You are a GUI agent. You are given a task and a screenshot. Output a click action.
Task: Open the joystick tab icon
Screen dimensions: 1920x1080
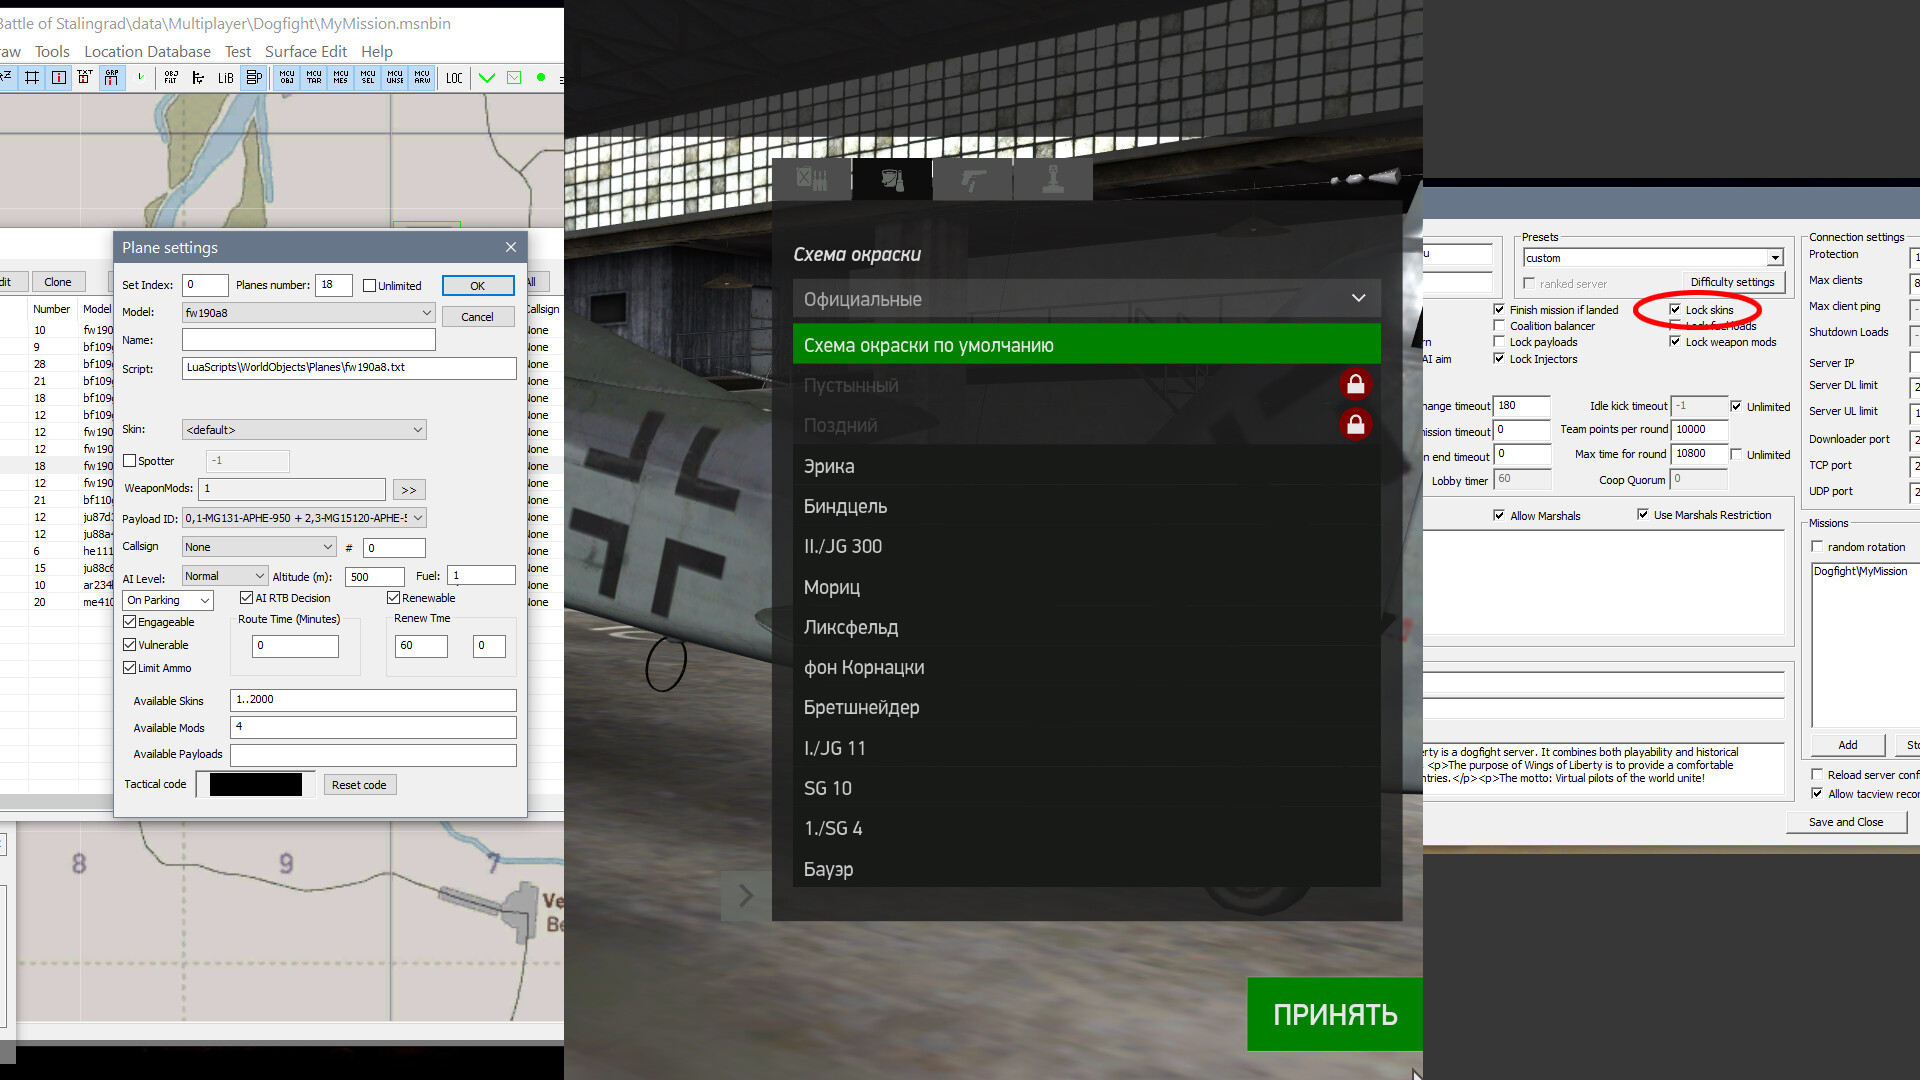[1053, 180]
